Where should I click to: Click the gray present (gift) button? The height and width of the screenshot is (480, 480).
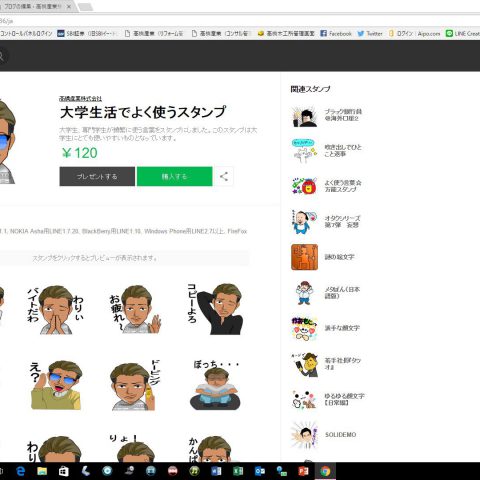click(97, 176)
